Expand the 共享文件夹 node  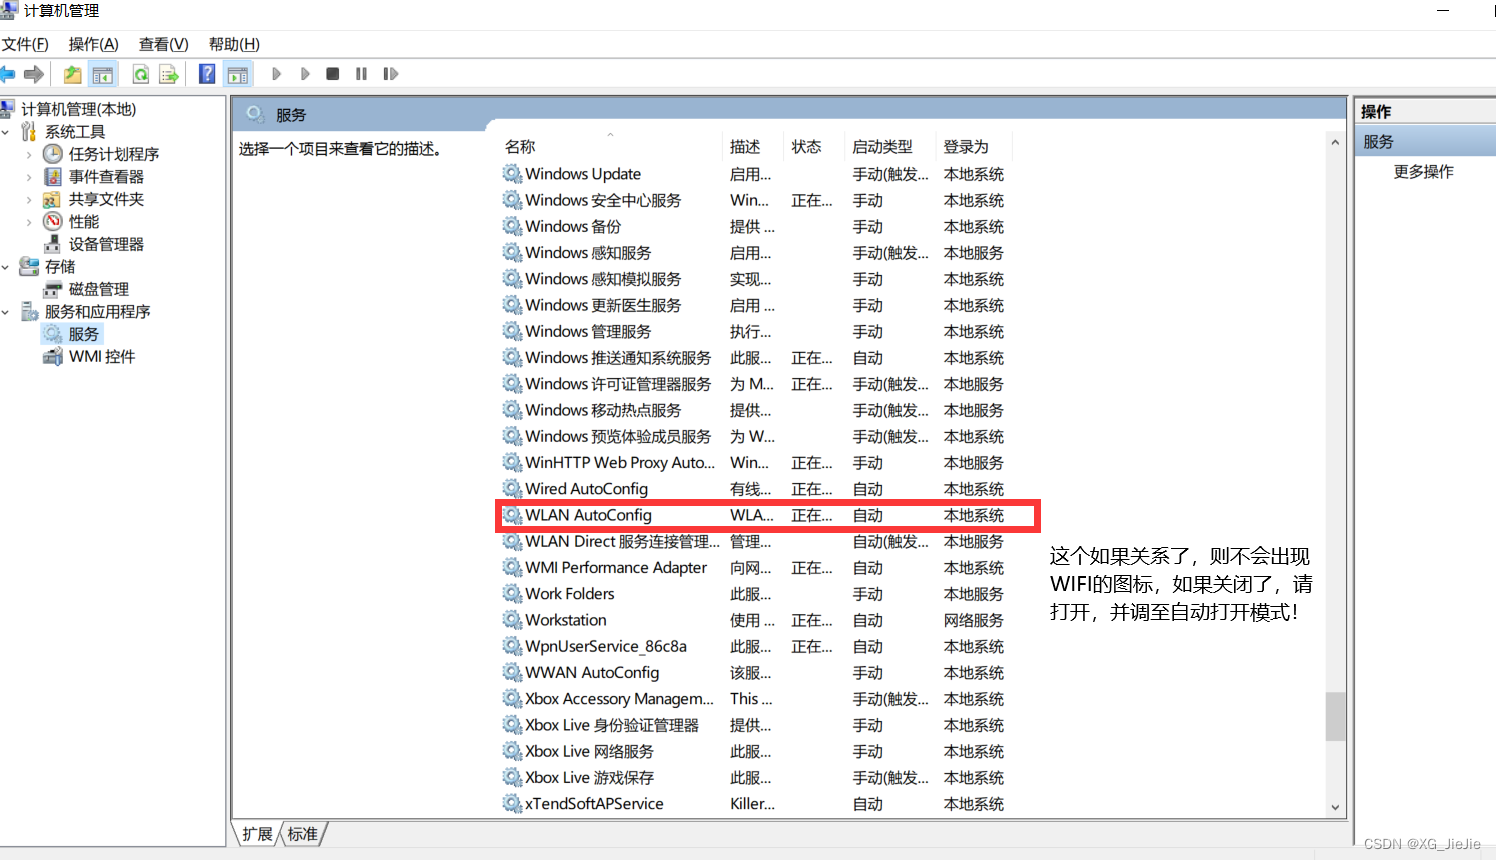tap(29, 200)
